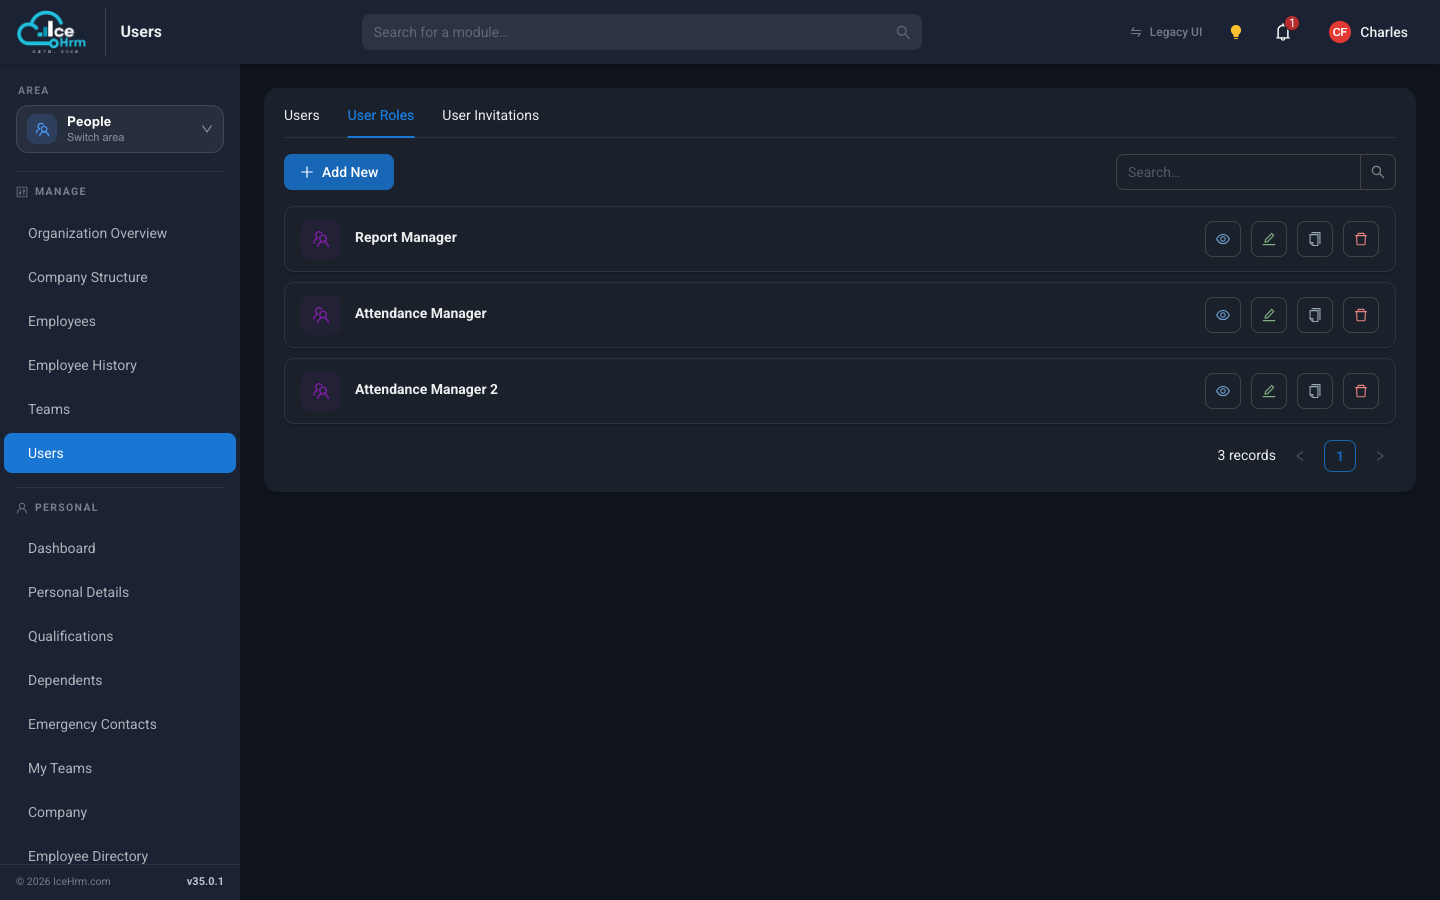Select Users in sidebar
Viewport: 1440px width, 900px height.
[x=120, y=453]
